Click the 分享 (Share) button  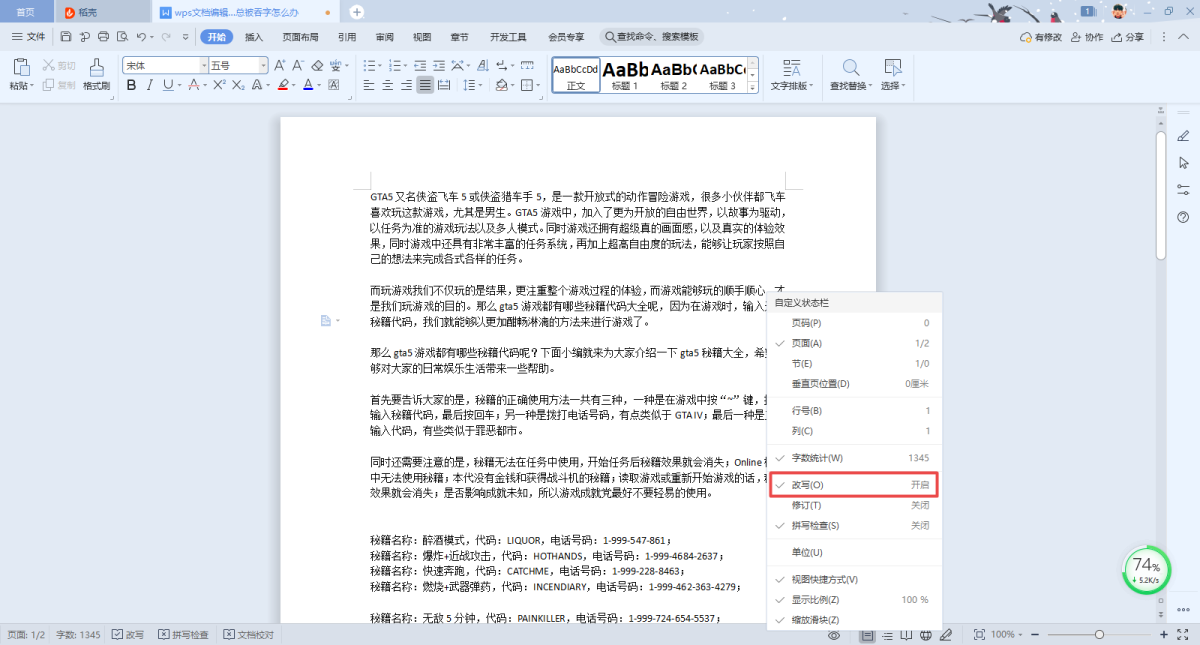[x=1128, y=37]
